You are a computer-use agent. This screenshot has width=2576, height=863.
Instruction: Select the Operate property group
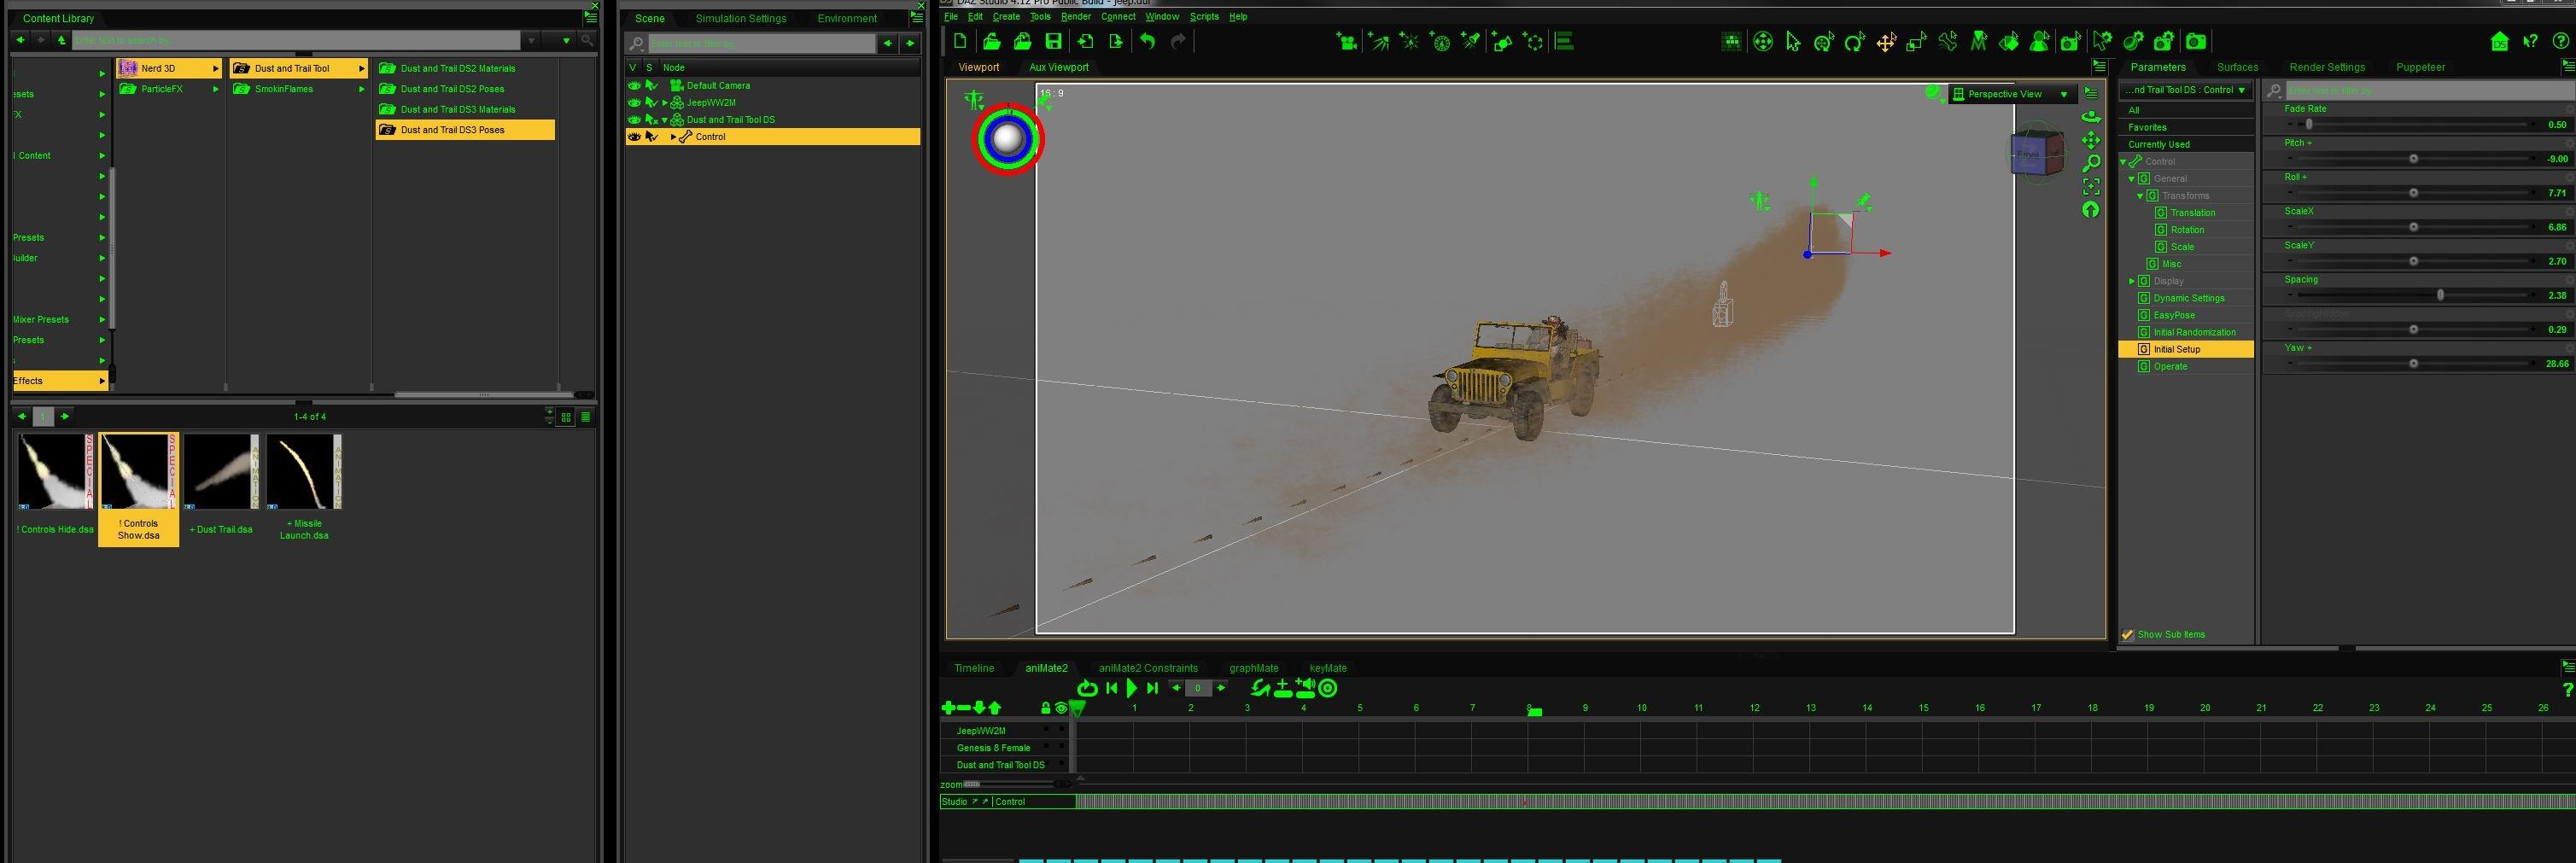point(2170,367)
